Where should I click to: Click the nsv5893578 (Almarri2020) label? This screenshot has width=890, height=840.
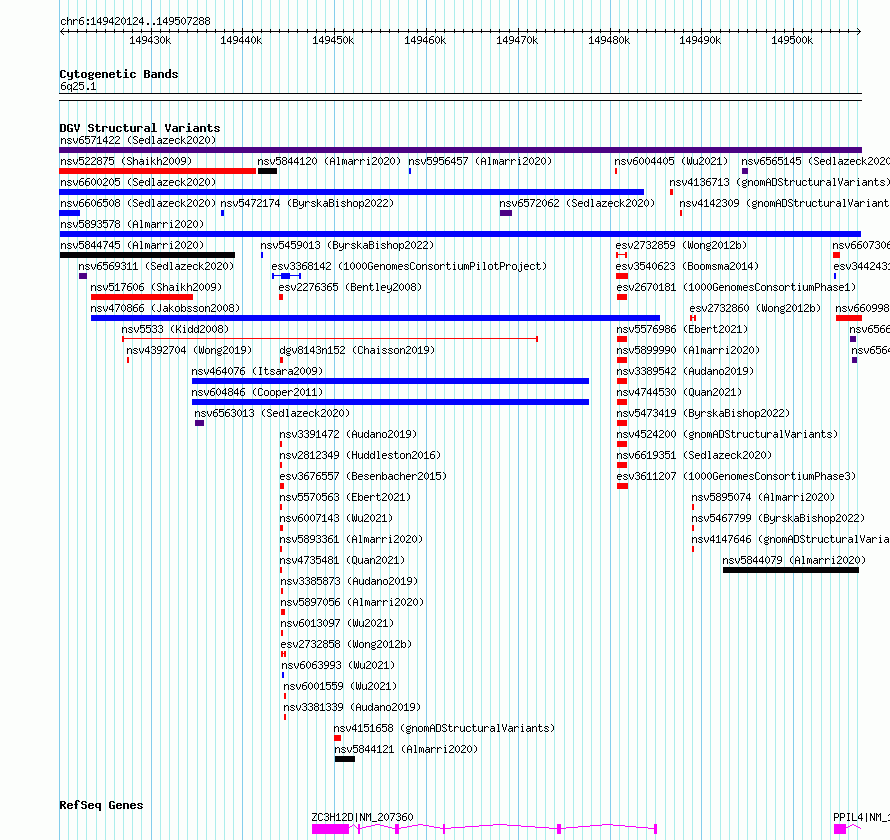(x=132, y=224)
